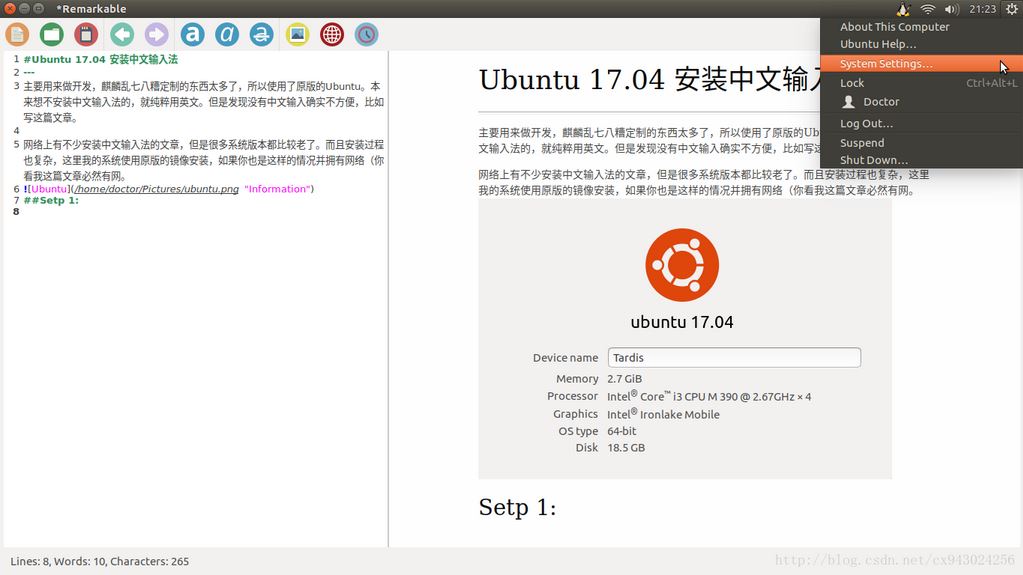1023x575 pixels.
Task: Save the document with the red disk icon
Action: 86,35
